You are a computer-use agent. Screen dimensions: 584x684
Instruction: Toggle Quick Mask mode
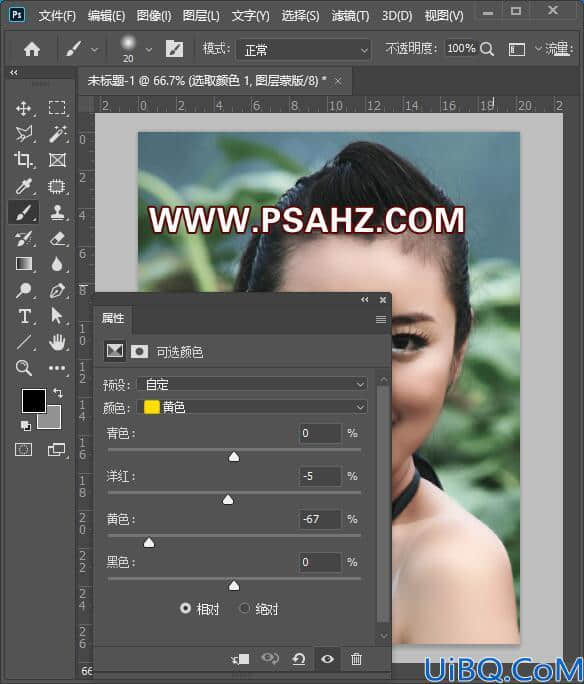24,449
